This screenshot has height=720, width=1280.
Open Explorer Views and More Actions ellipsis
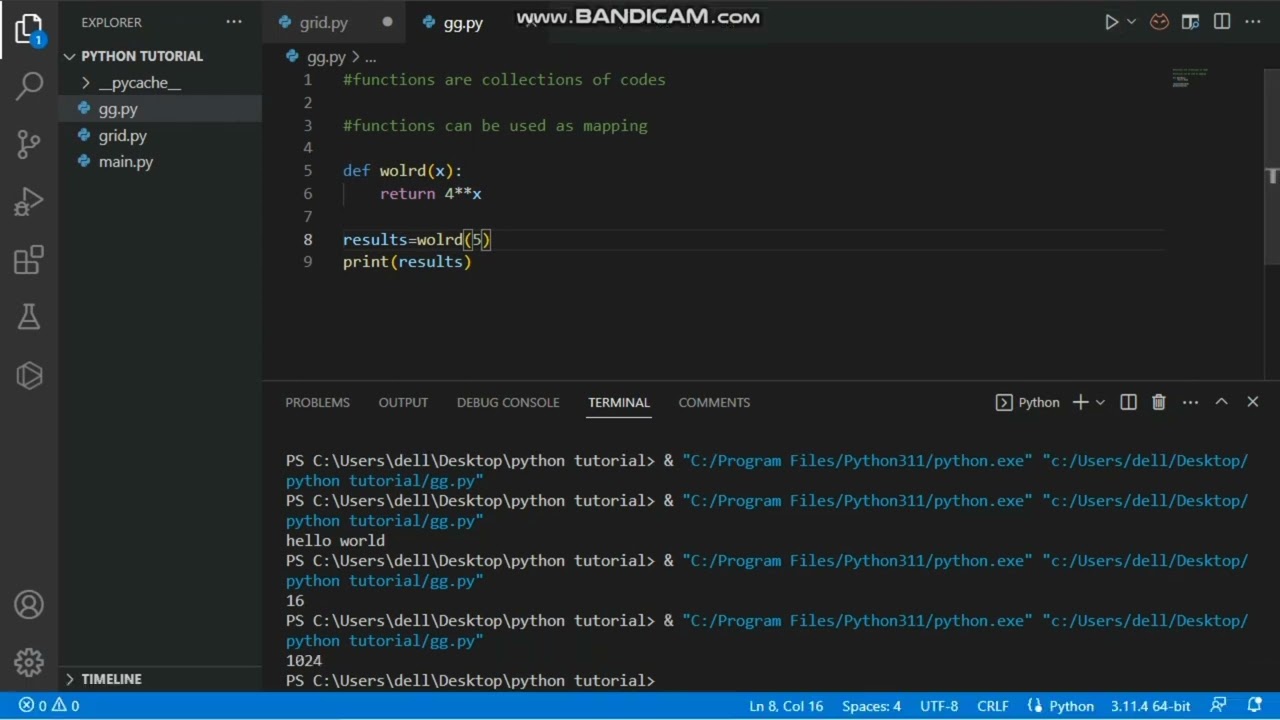[234, 22]
